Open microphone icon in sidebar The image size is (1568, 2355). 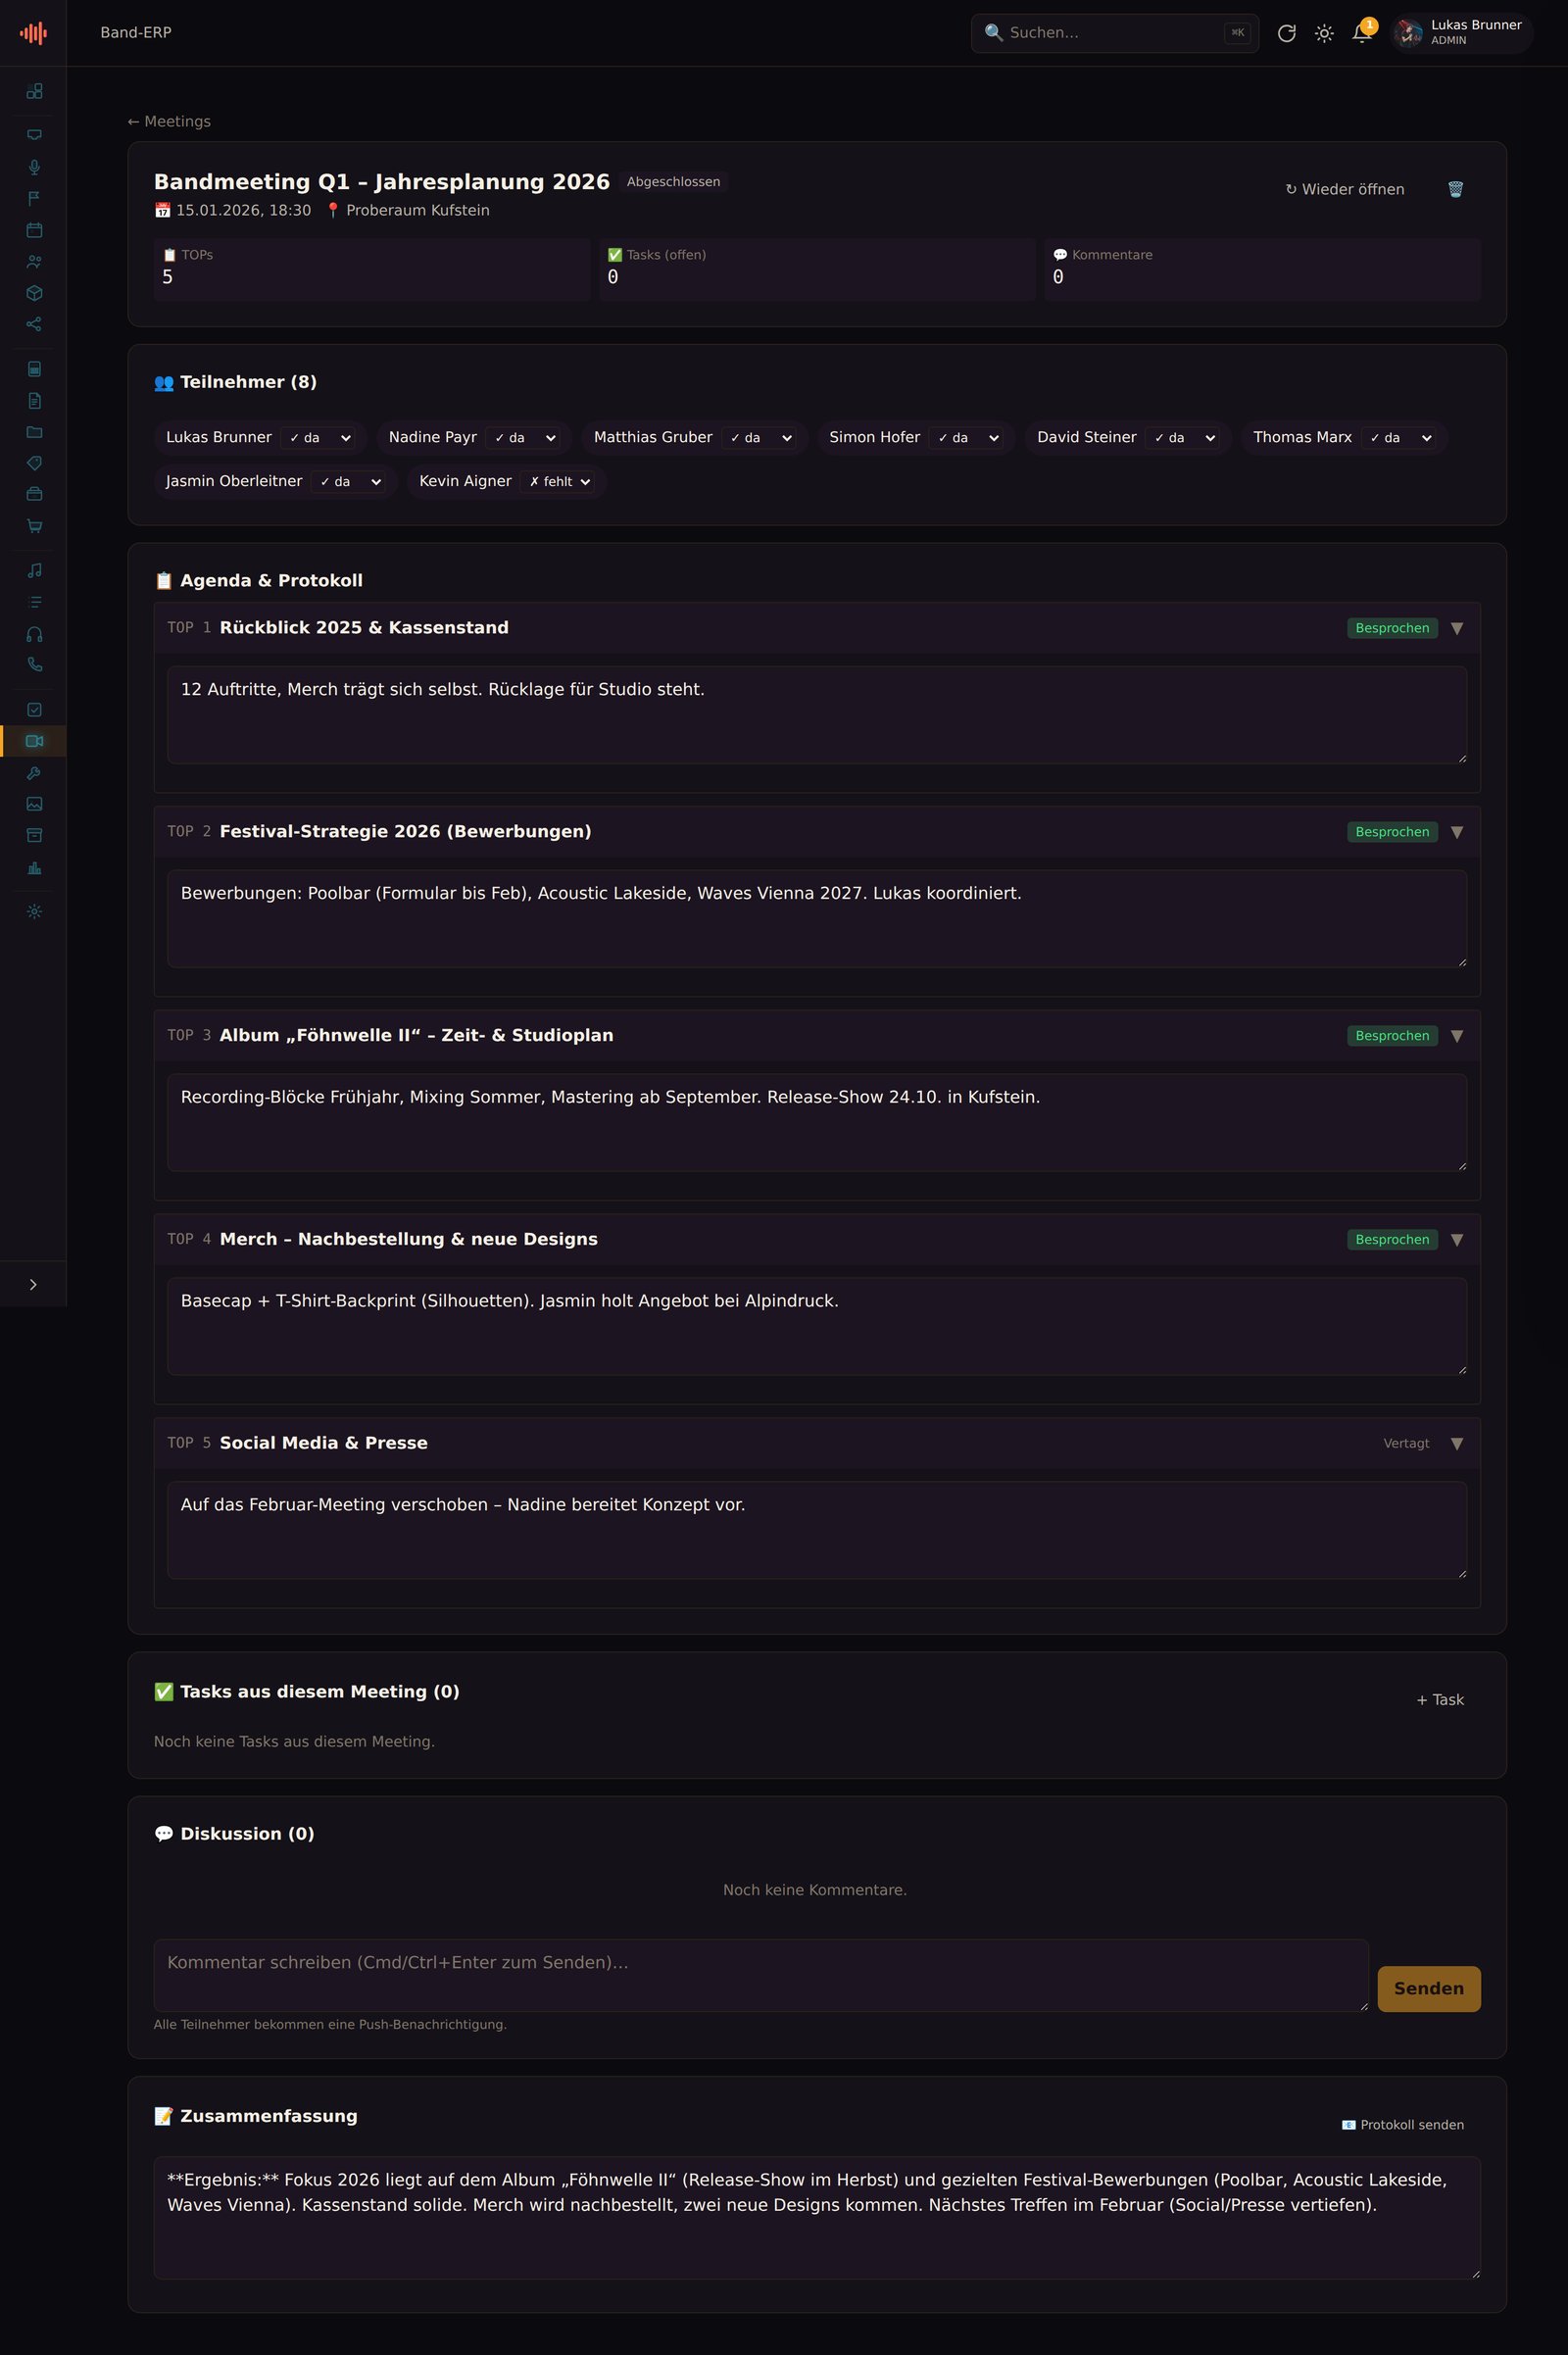[34, 167]
